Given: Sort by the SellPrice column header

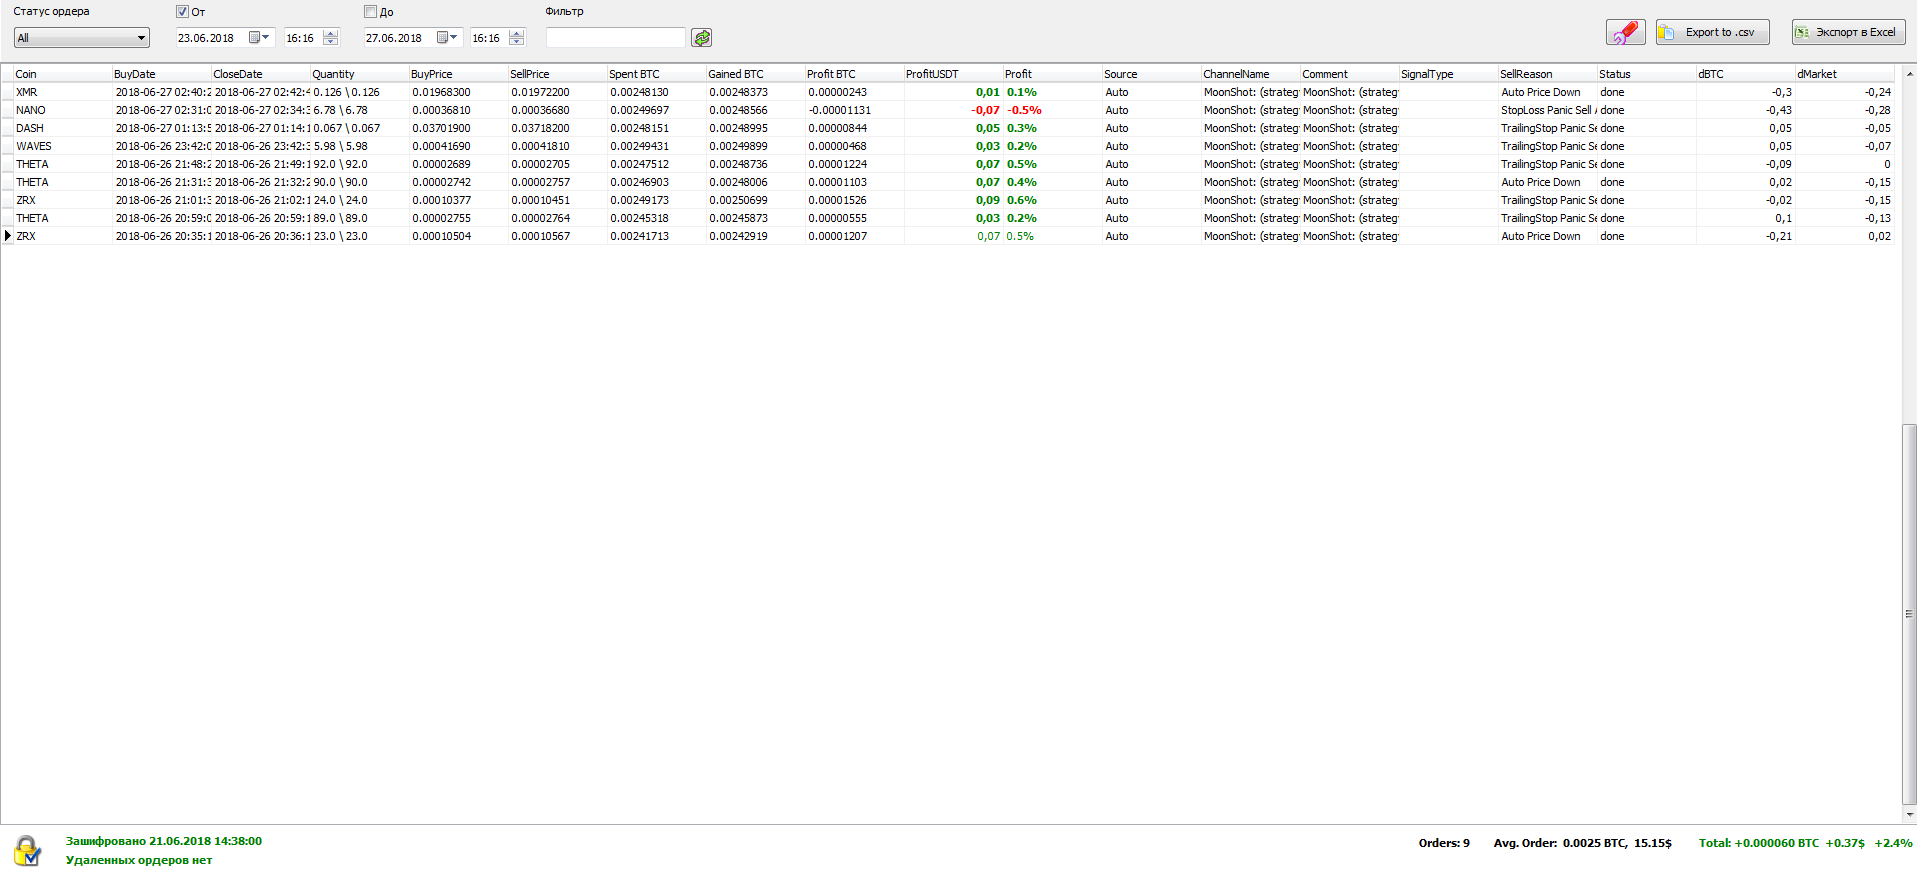Looking at the screenshot, I should point(557,74).
